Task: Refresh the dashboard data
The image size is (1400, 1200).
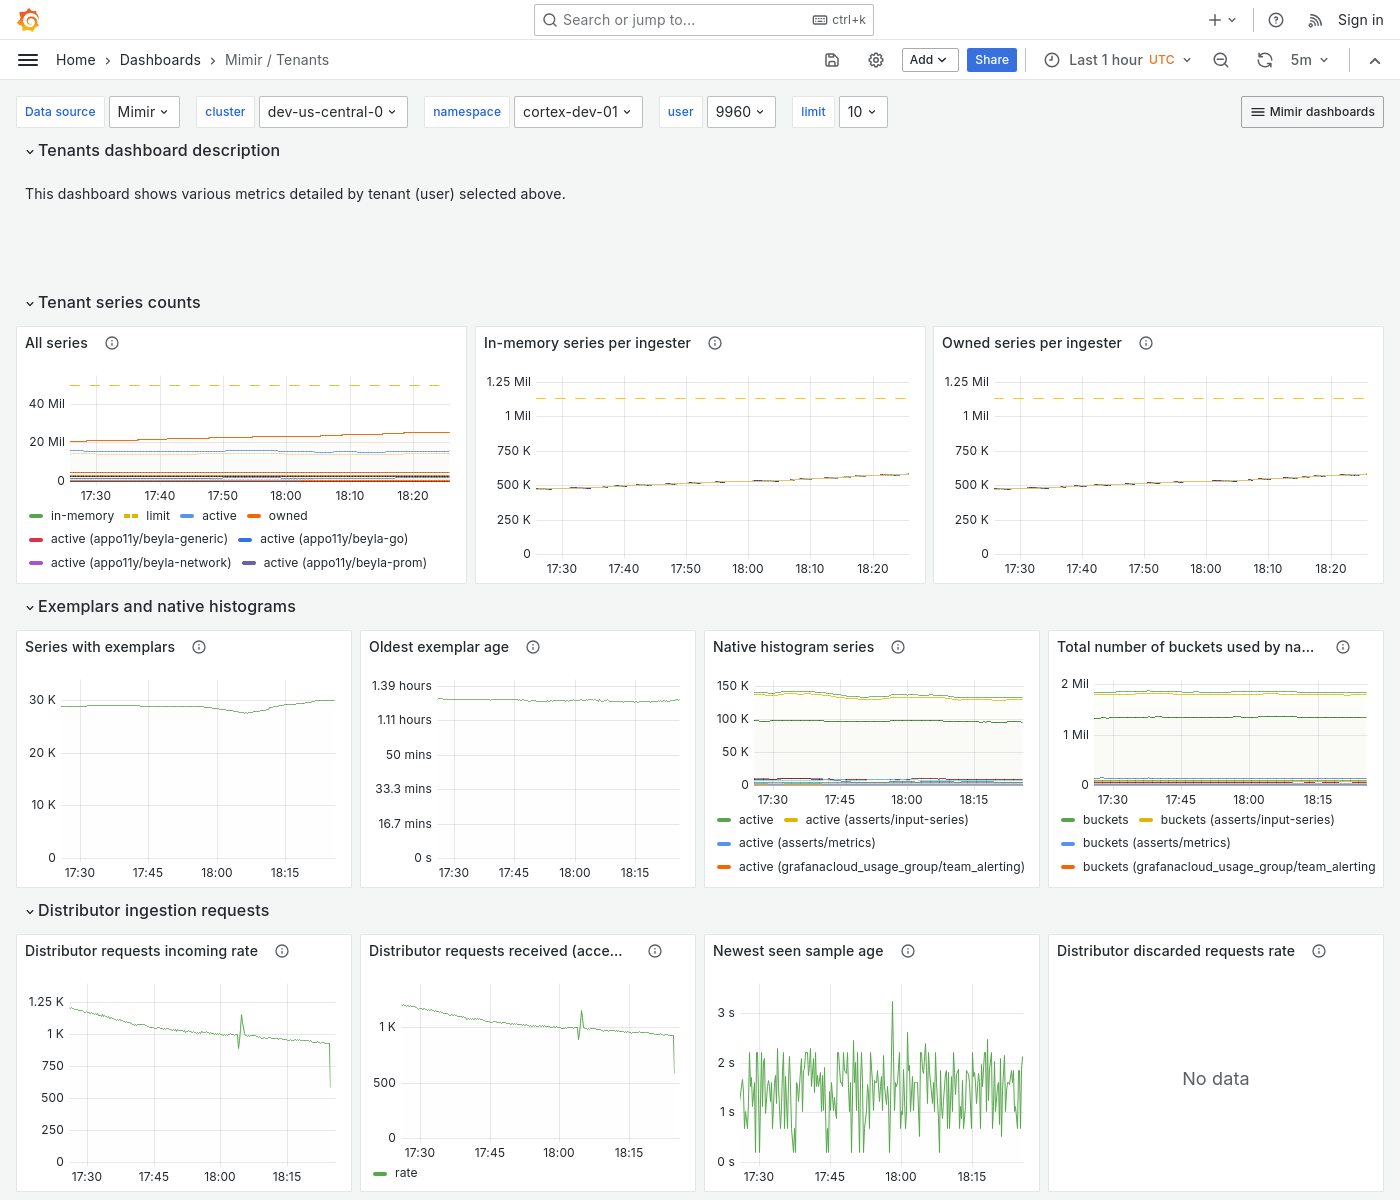Action: (1265, 60)
